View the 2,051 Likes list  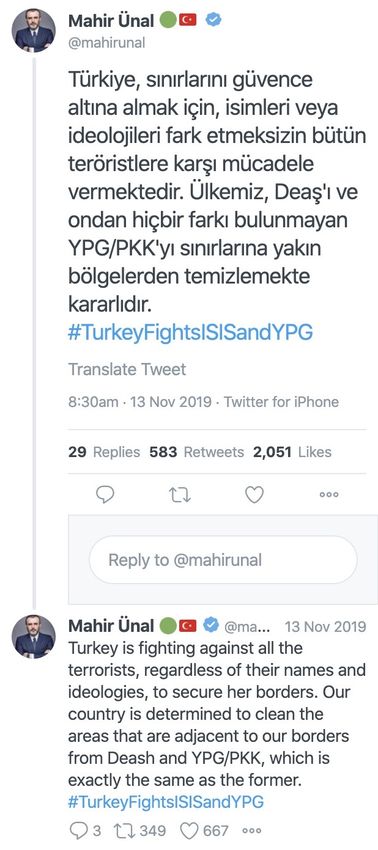click(x=292, y=452)
